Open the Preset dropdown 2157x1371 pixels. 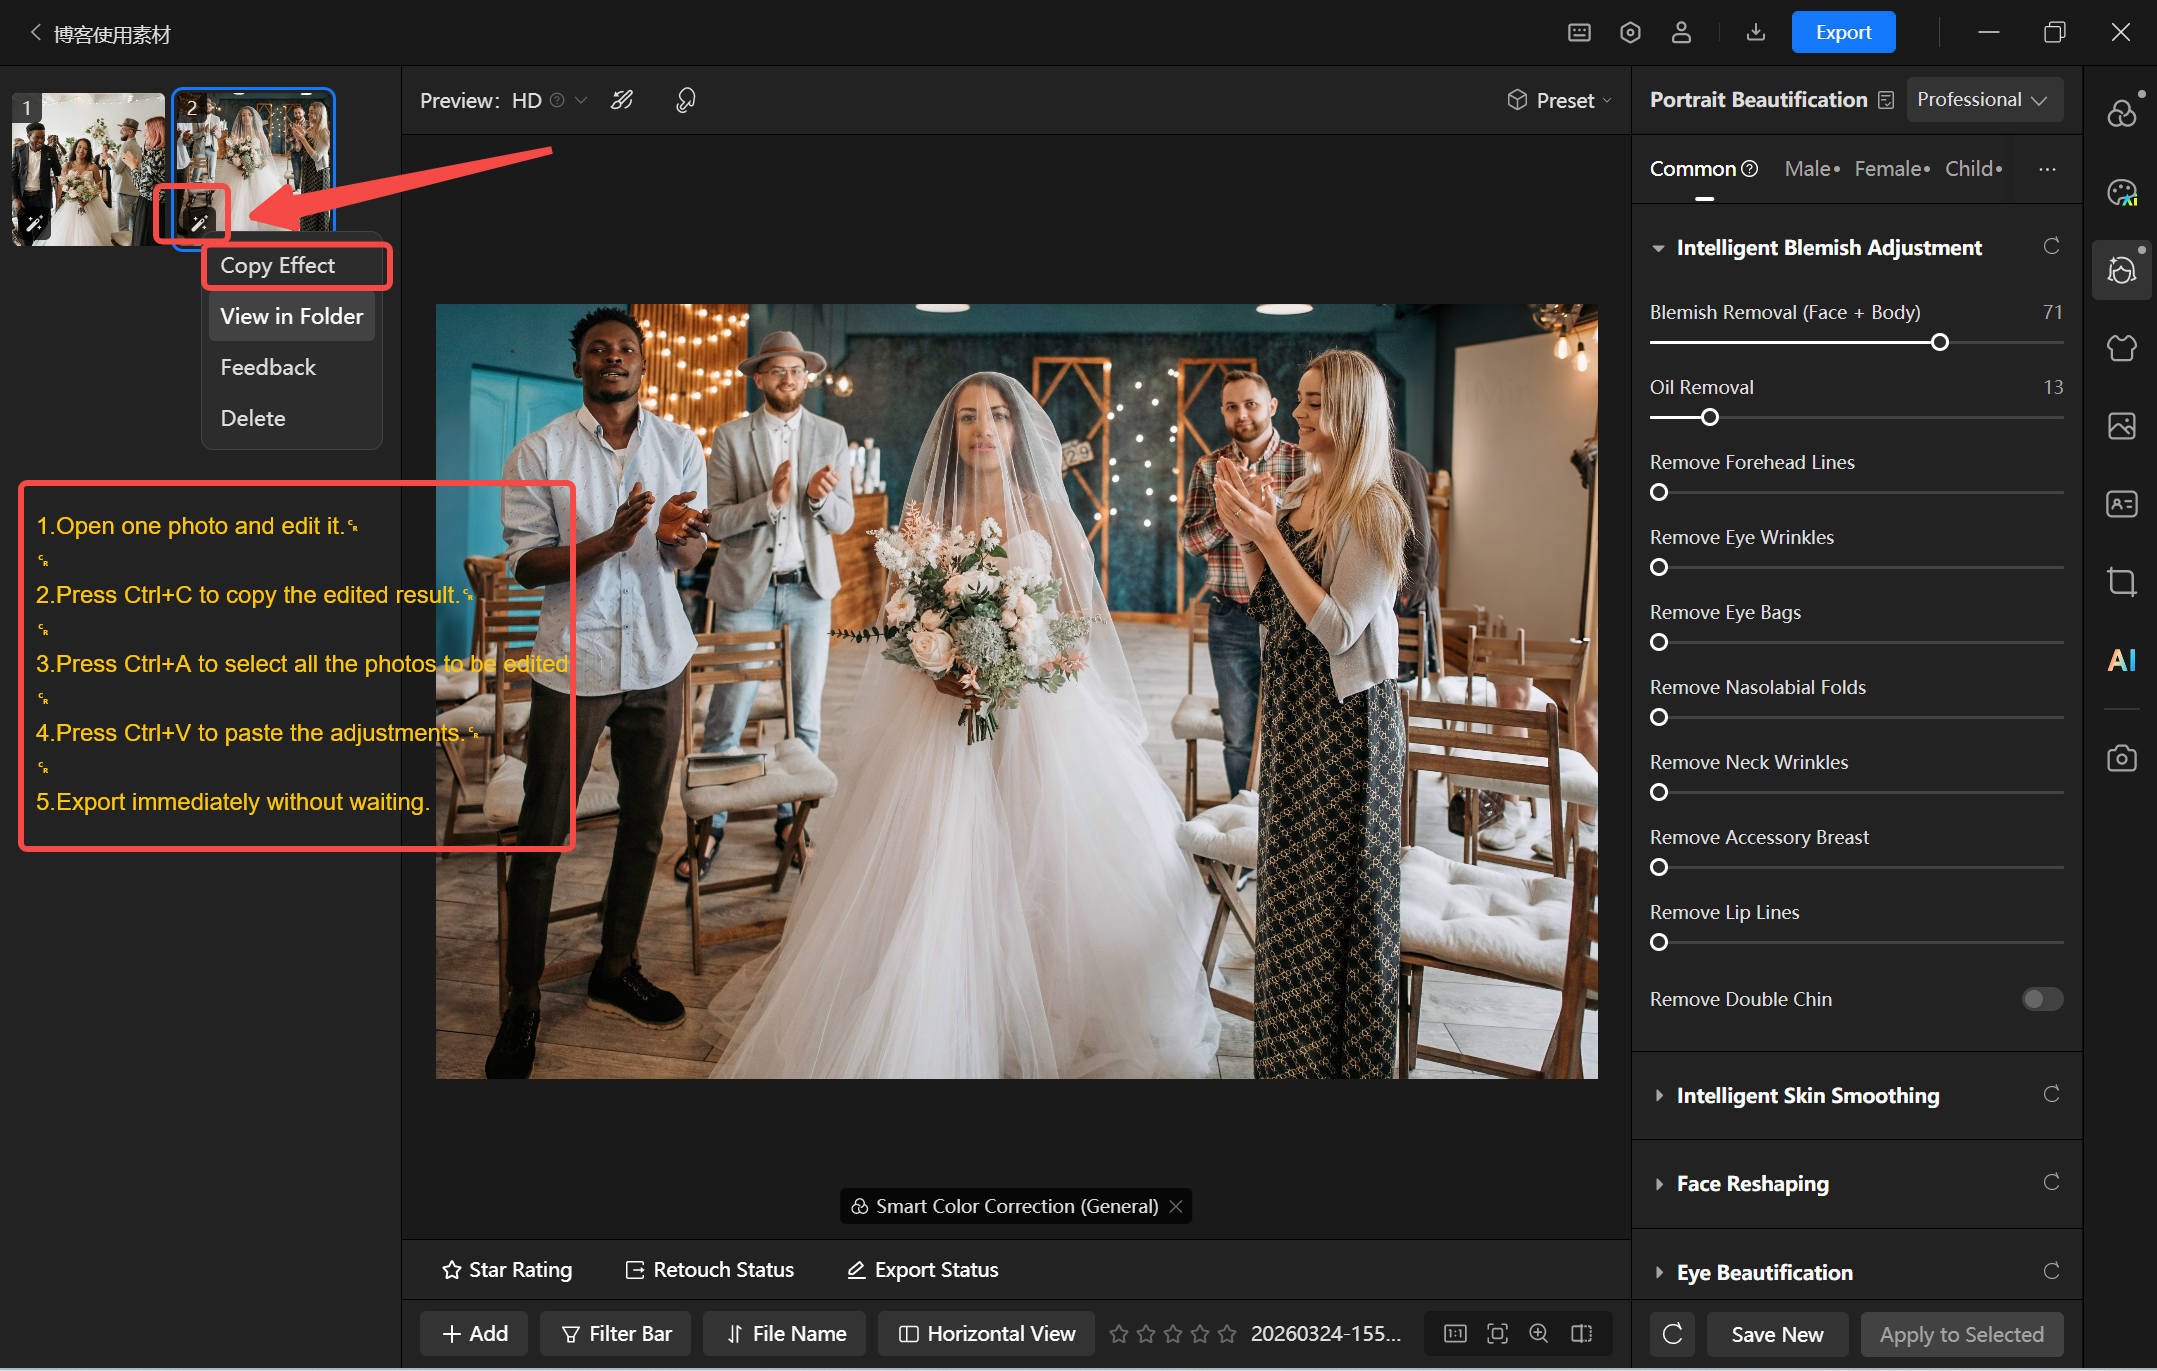1560,100
